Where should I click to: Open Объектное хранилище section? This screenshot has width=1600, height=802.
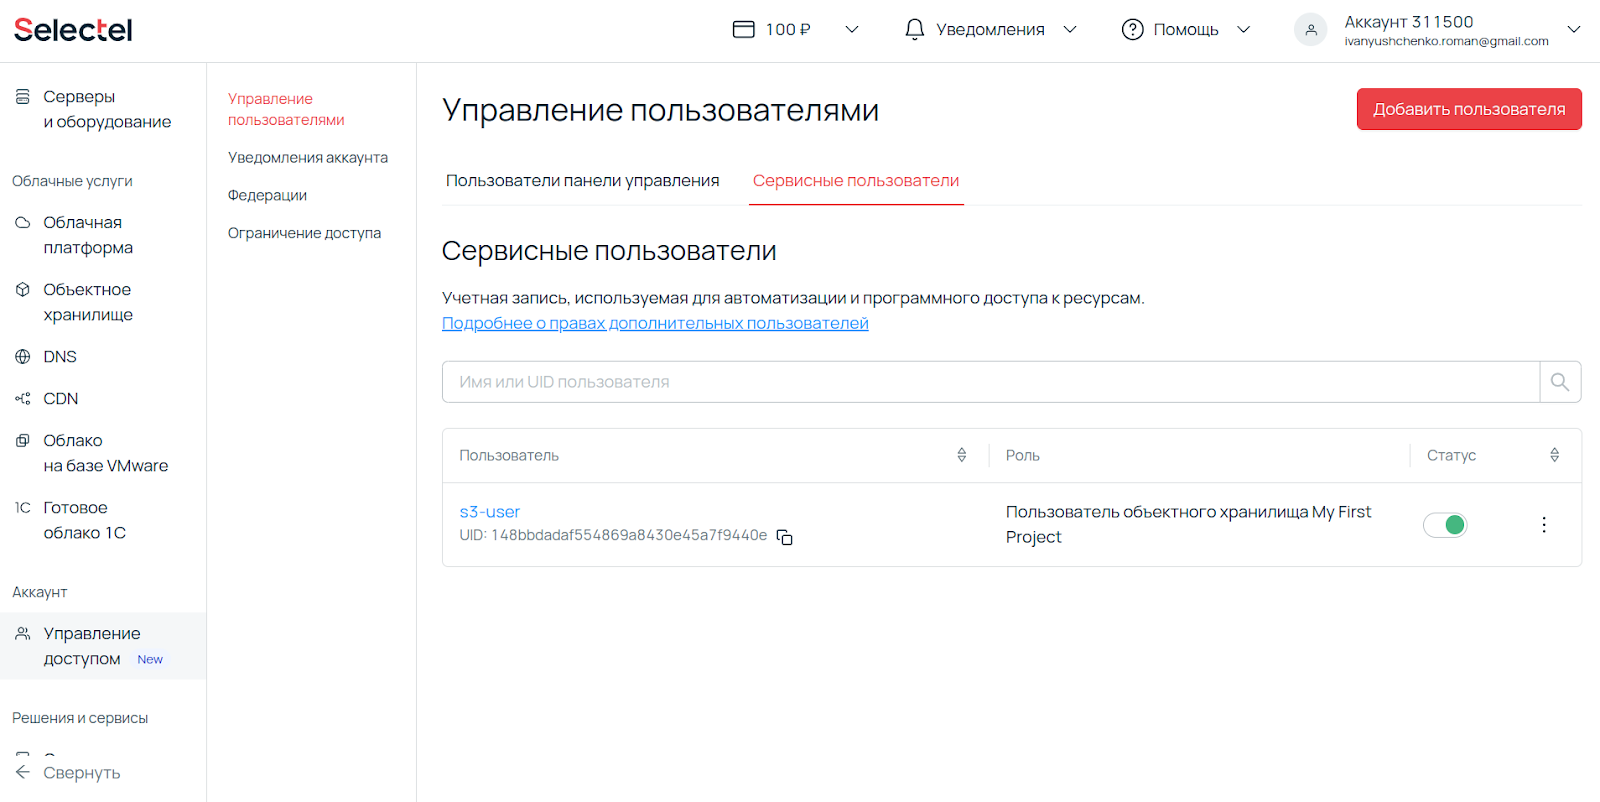point(88,302)
